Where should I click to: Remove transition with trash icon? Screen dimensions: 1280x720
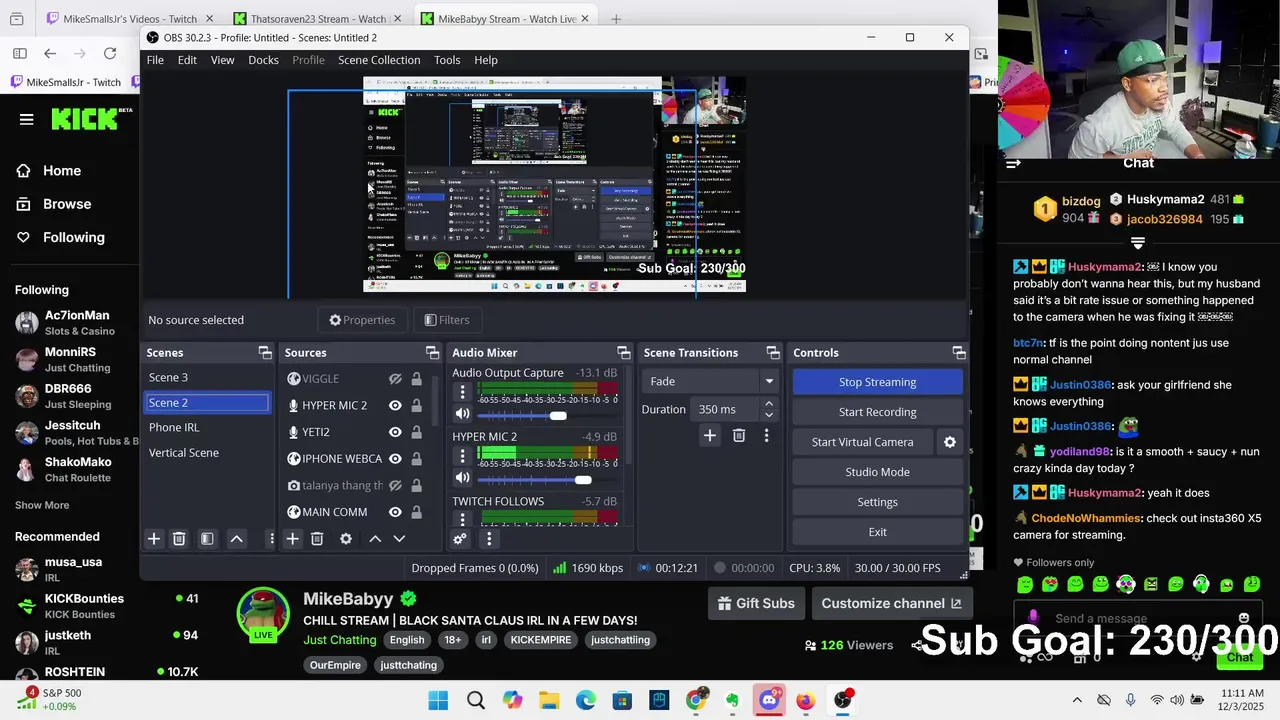click(x=739, y=436)
